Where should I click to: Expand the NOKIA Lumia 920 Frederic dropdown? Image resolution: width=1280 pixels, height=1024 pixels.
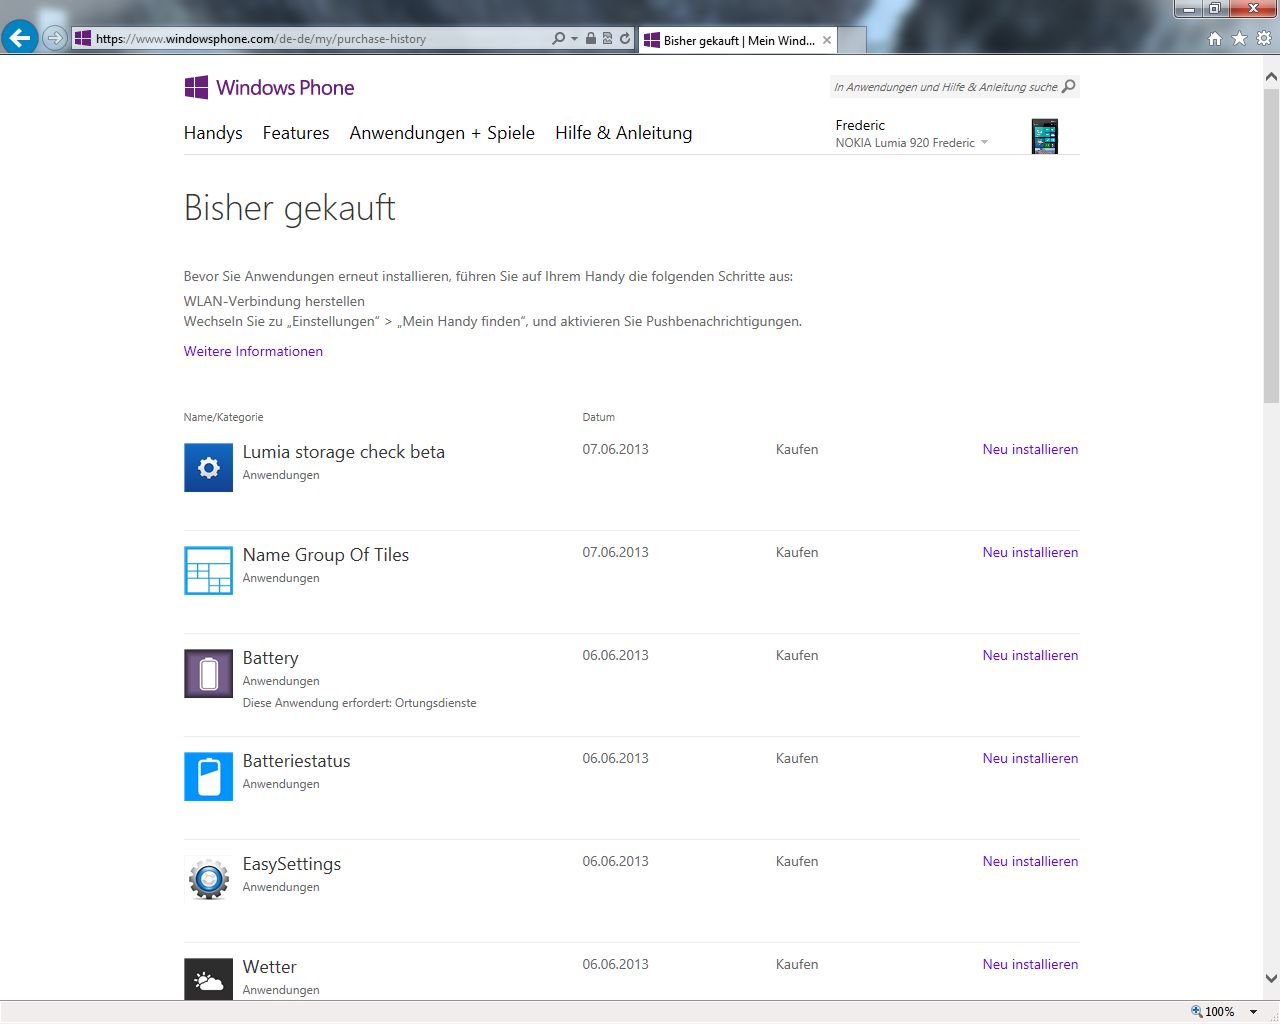(x=984, y=142)
